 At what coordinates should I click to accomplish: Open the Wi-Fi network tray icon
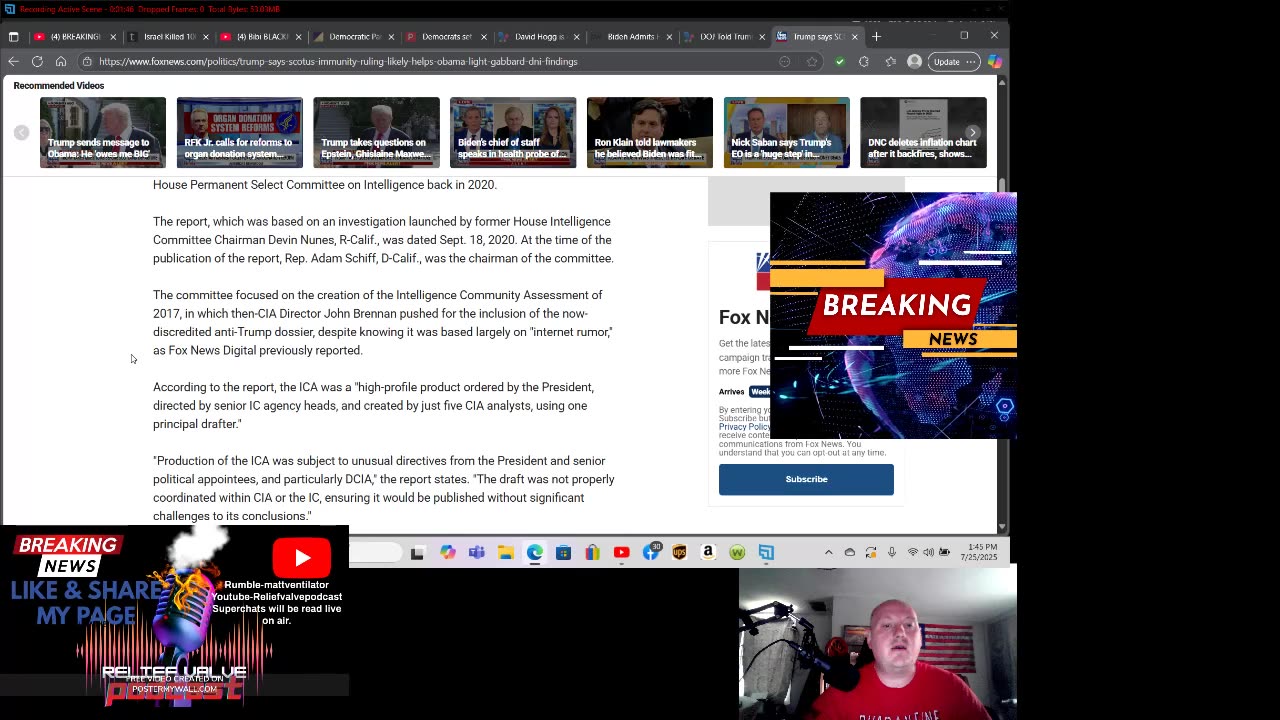(x=912, y=552)
